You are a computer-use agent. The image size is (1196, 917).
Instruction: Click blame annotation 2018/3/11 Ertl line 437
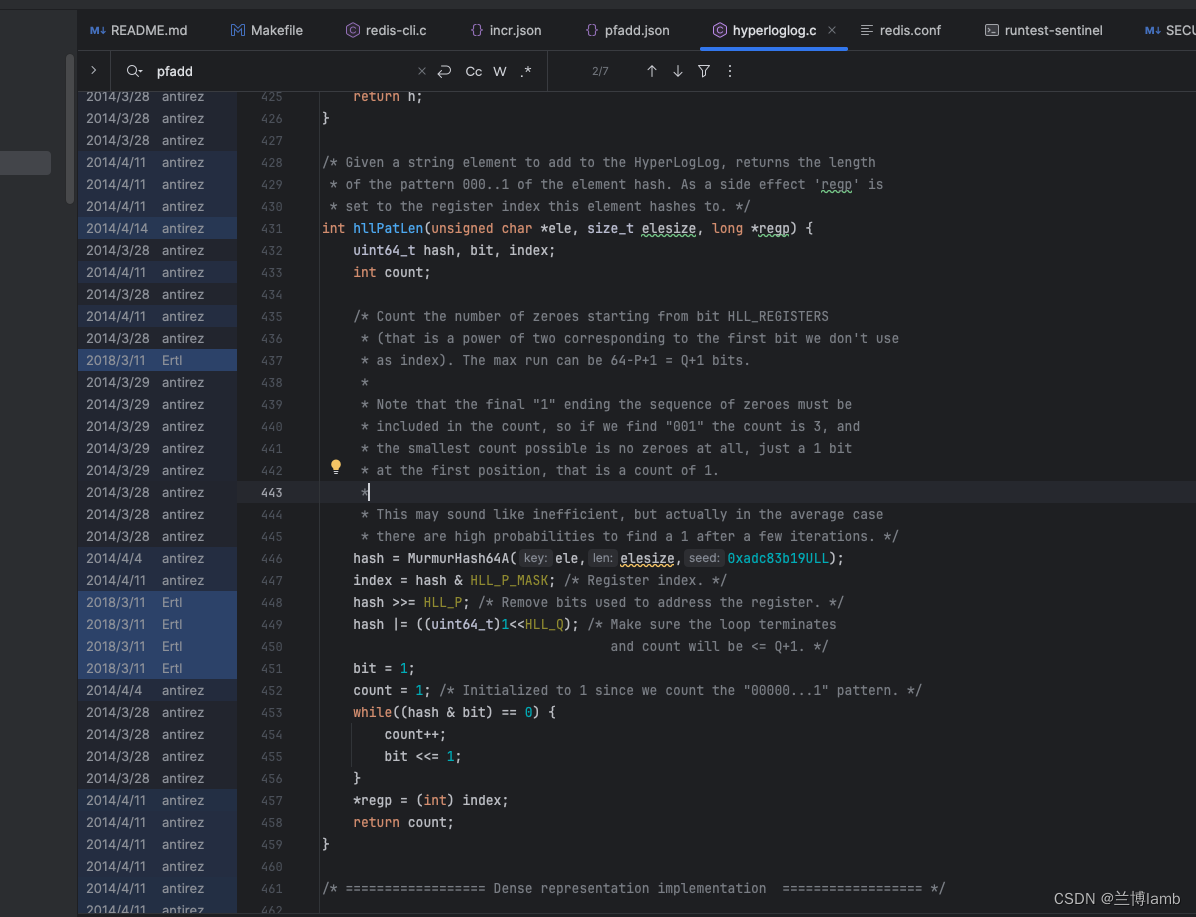pos(157,360)
